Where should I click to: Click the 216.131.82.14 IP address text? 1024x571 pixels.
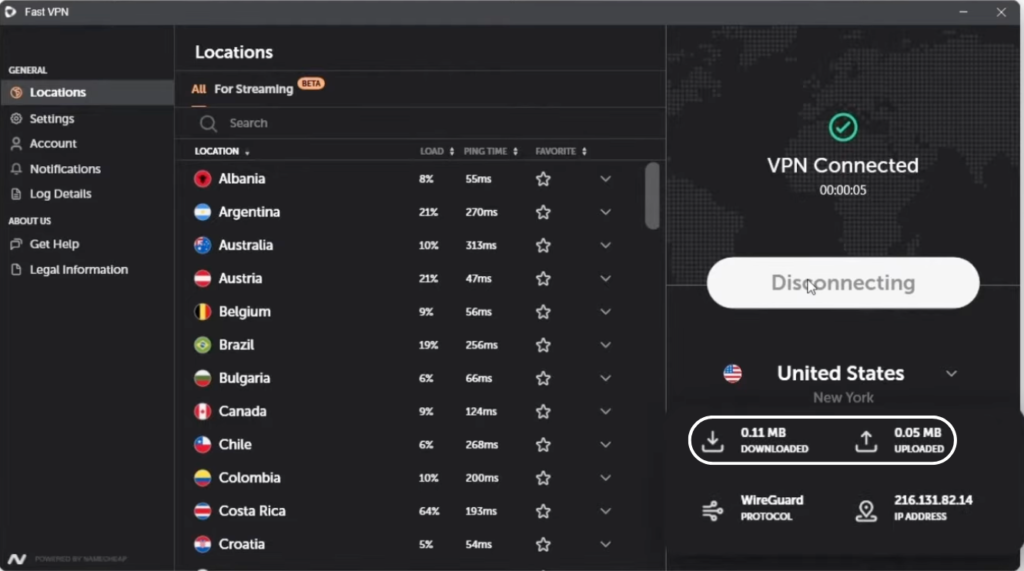933,500
